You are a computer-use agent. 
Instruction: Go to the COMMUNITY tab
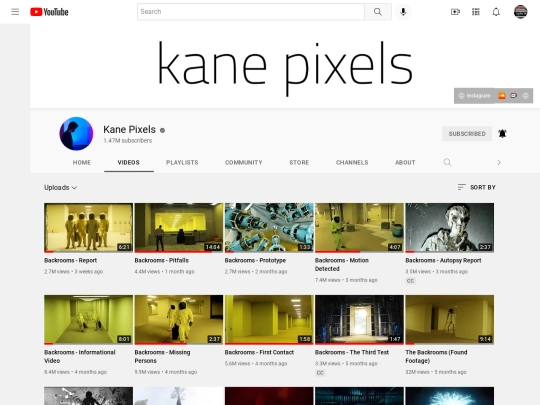tap(243, 162)
